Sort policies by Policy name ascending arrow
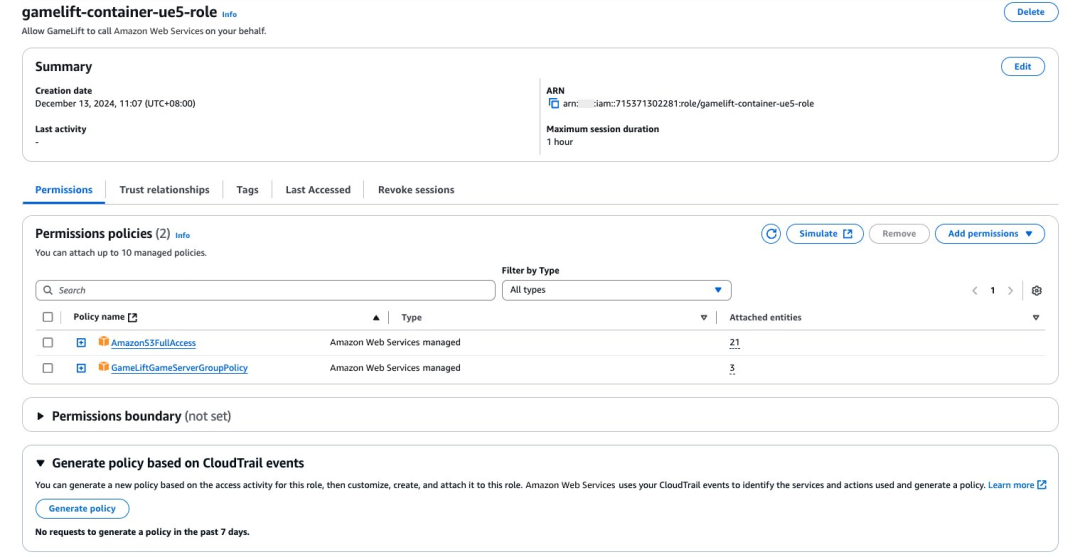This screenshot has width=1080, height=557. [x=376, y=317]
